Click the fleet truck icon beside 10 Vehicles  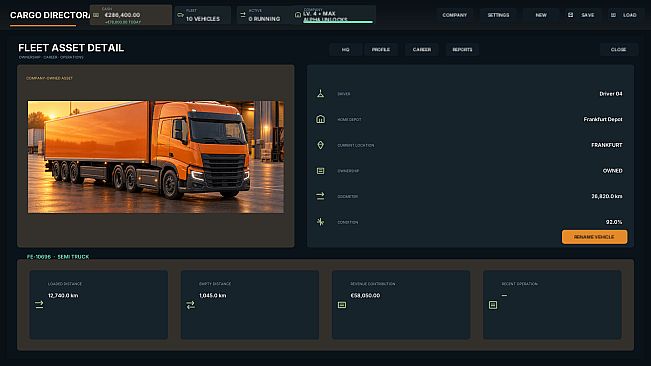(x=180, y=15)
